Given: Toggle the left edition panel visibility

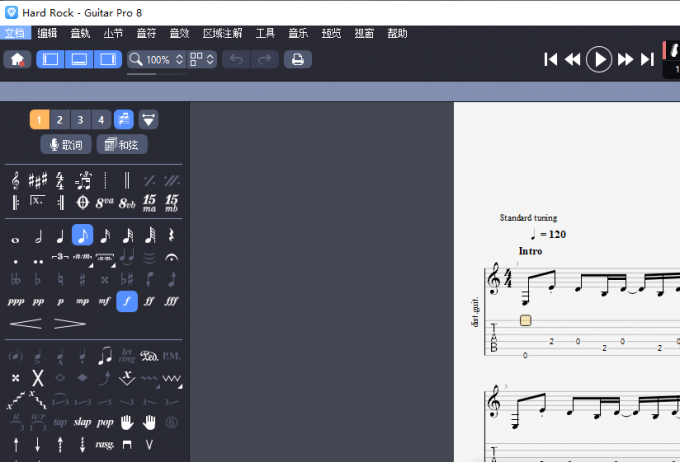Looking at the screenshot, I should click(x=50, y=59).
